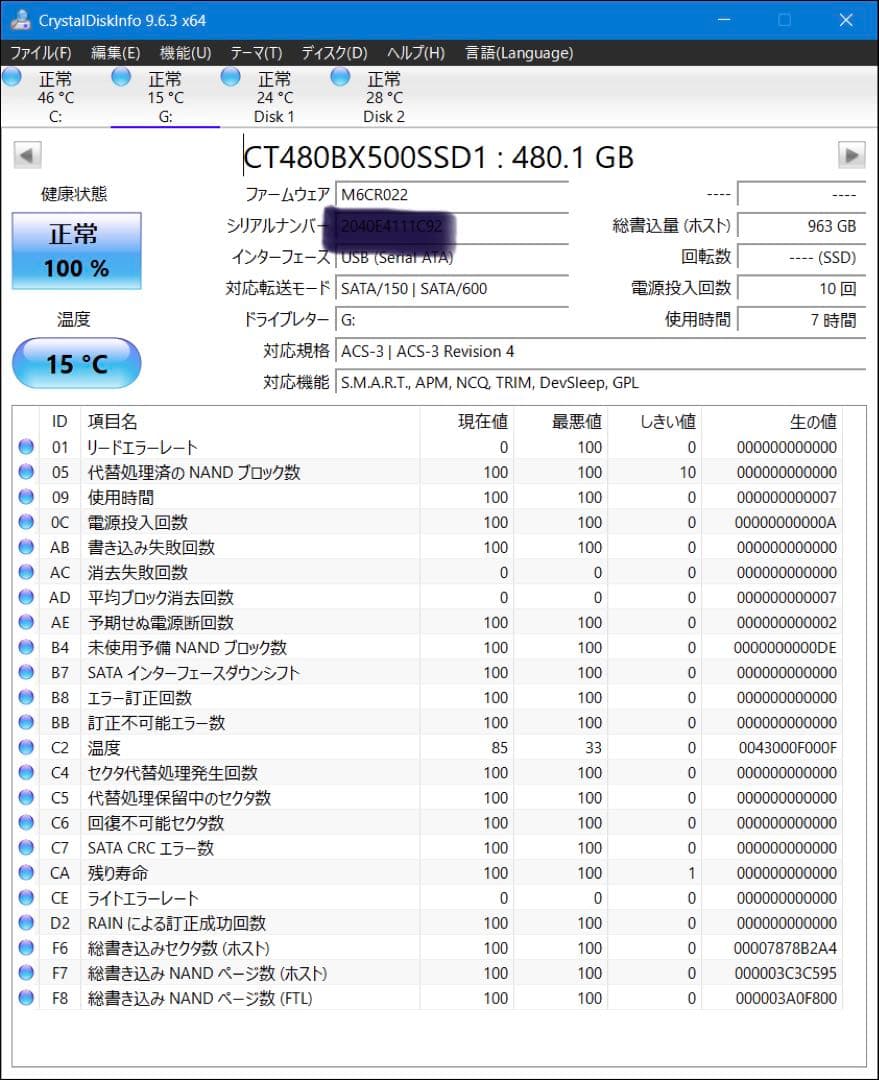Select the Disk 1 status orb
879x1080 pixels.
pos(231,77)
